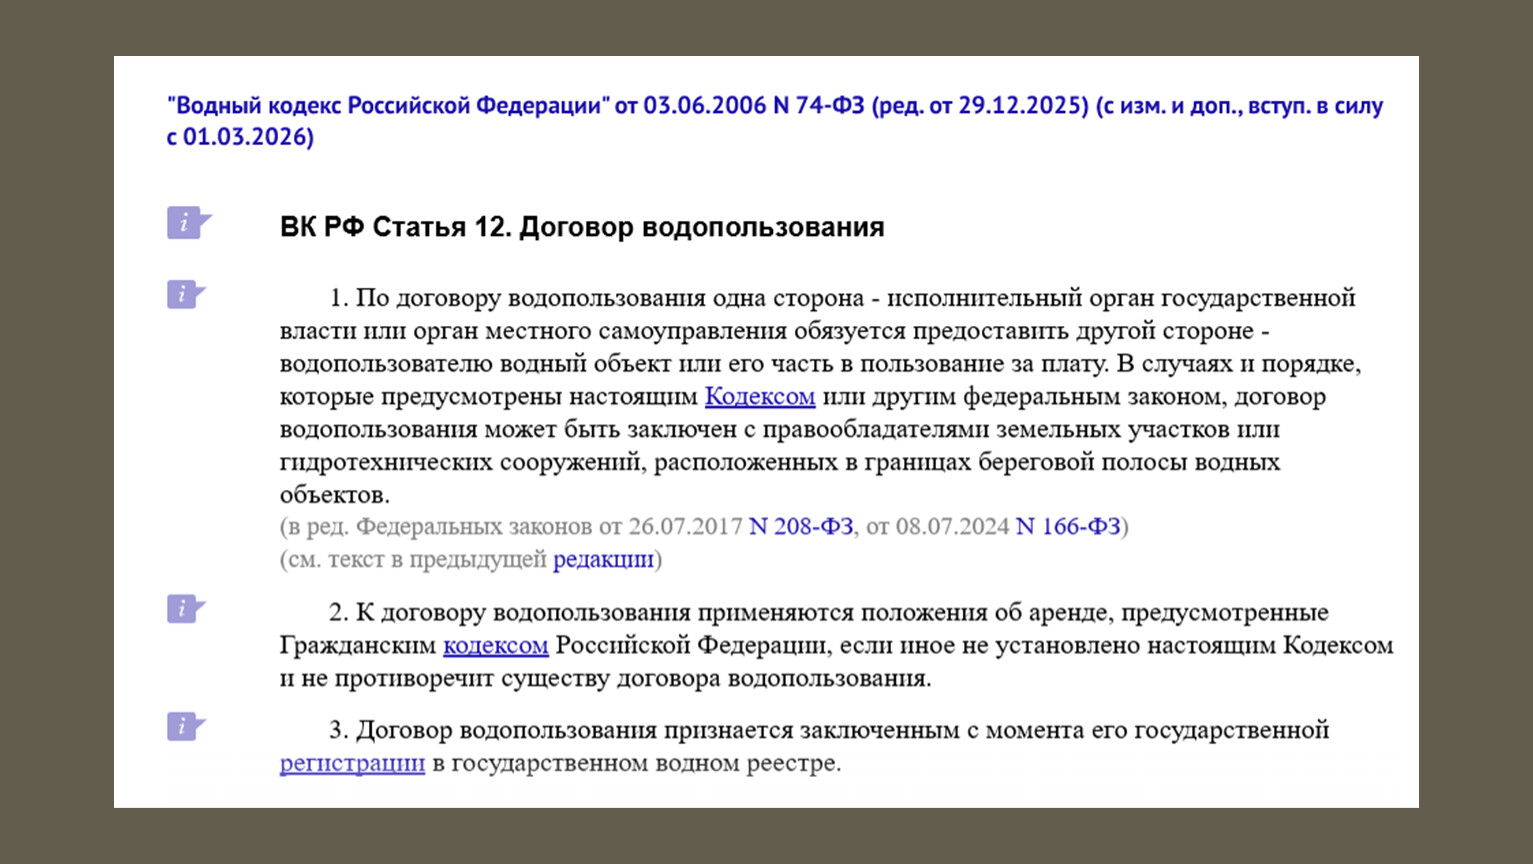Click the info icon beside paragraph 2

pyautogui.click(x=184, y=609)
